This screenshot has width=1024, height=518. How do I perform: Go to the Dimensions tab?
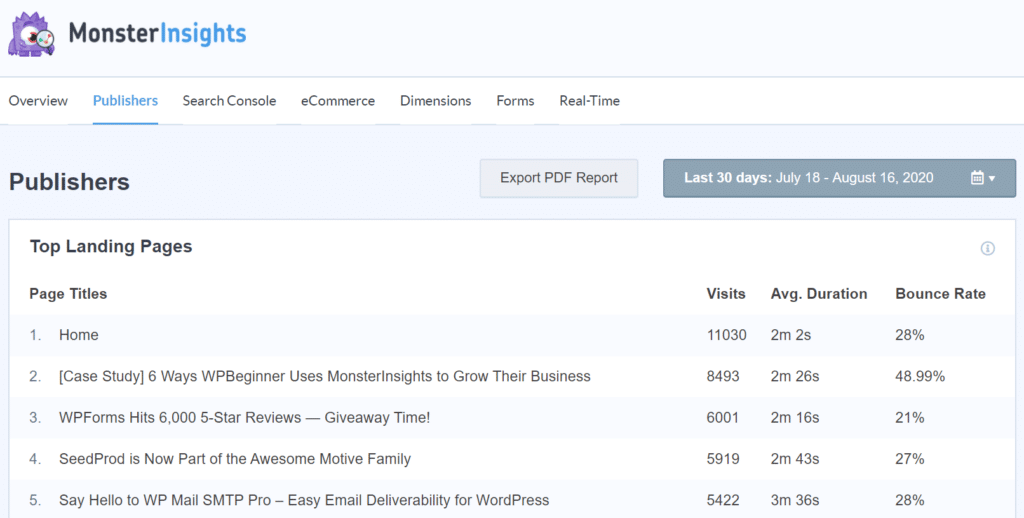click(x=436, y=101)
